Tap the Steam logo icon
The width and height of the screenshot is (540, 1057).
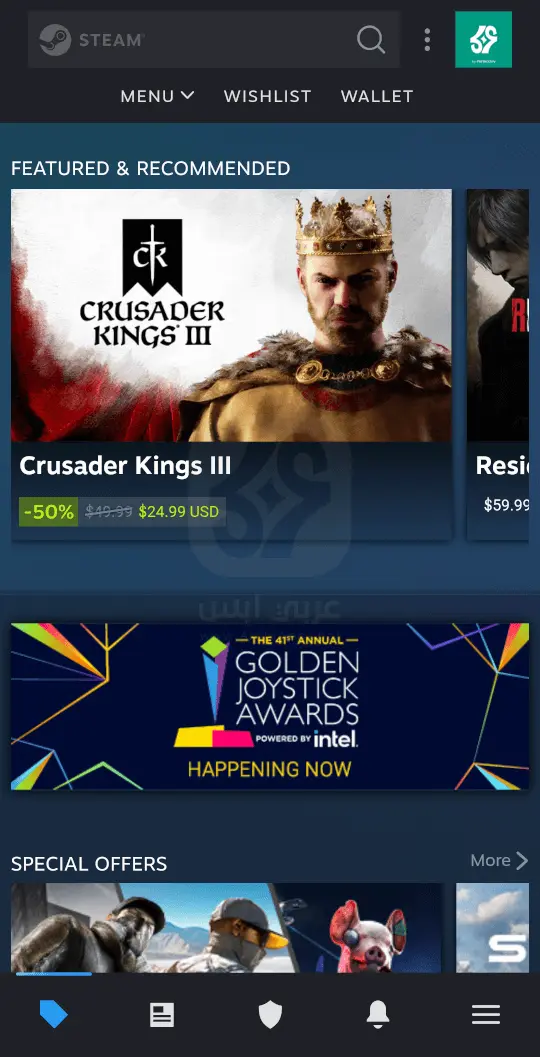pos(55,40)
